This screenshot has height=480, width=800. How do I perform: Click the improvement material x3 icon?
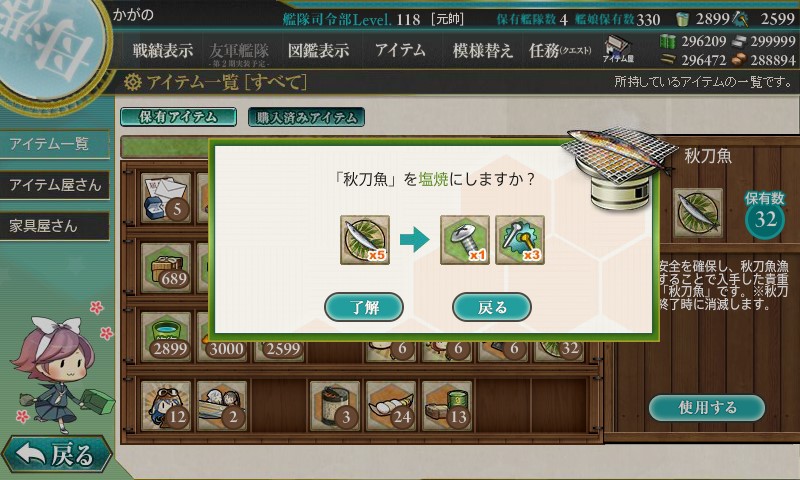pyautogui.click(x=520, y=240)
